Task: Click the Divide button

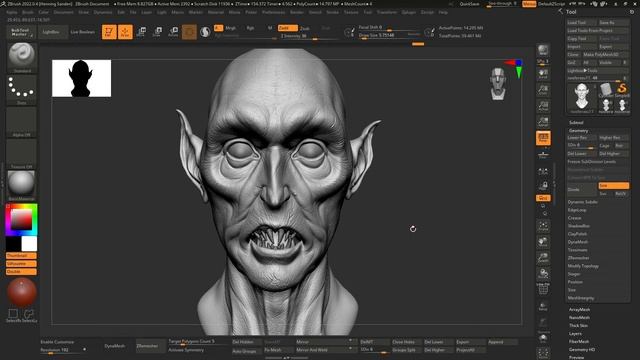Action: click(582, 190)
